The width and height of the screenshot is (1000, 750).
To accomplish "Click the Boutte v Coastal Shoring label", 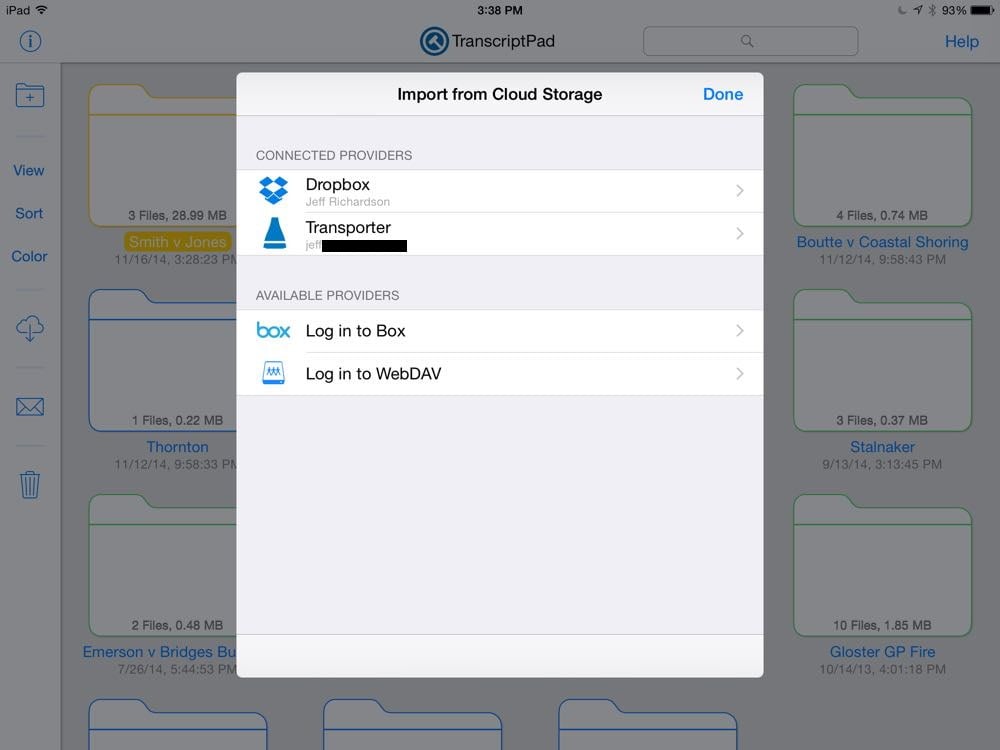I will pyautogui.click(x=882, y=242).
